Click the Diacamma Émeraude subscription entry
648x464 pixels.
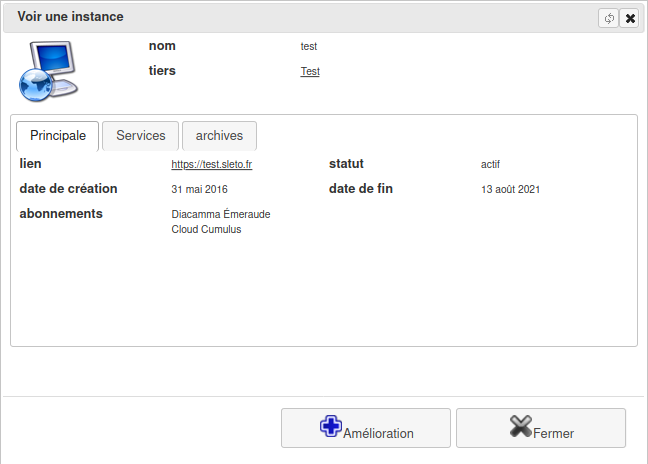click(x=221, y=214)
